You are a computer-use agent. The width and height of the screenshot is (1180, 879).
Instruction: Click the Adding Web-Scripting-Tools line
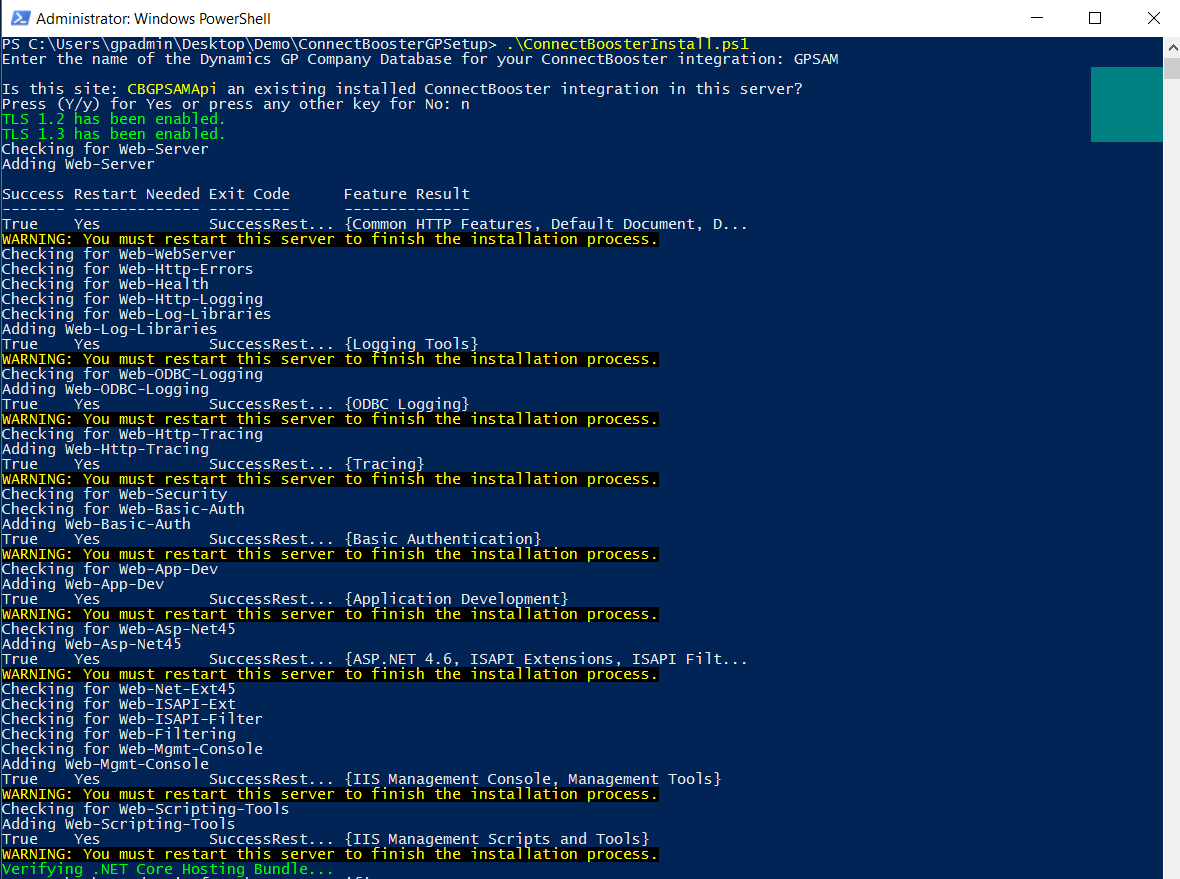pos(118,824)
